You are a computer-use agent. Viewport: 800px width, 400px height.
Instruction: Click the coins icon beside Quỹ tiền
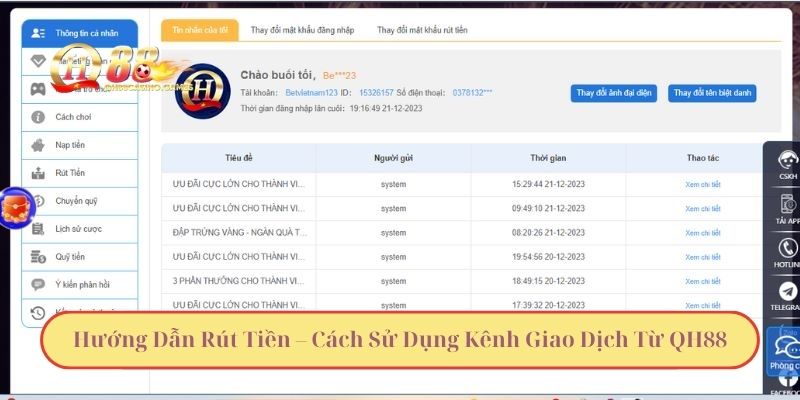pos(38,257)
